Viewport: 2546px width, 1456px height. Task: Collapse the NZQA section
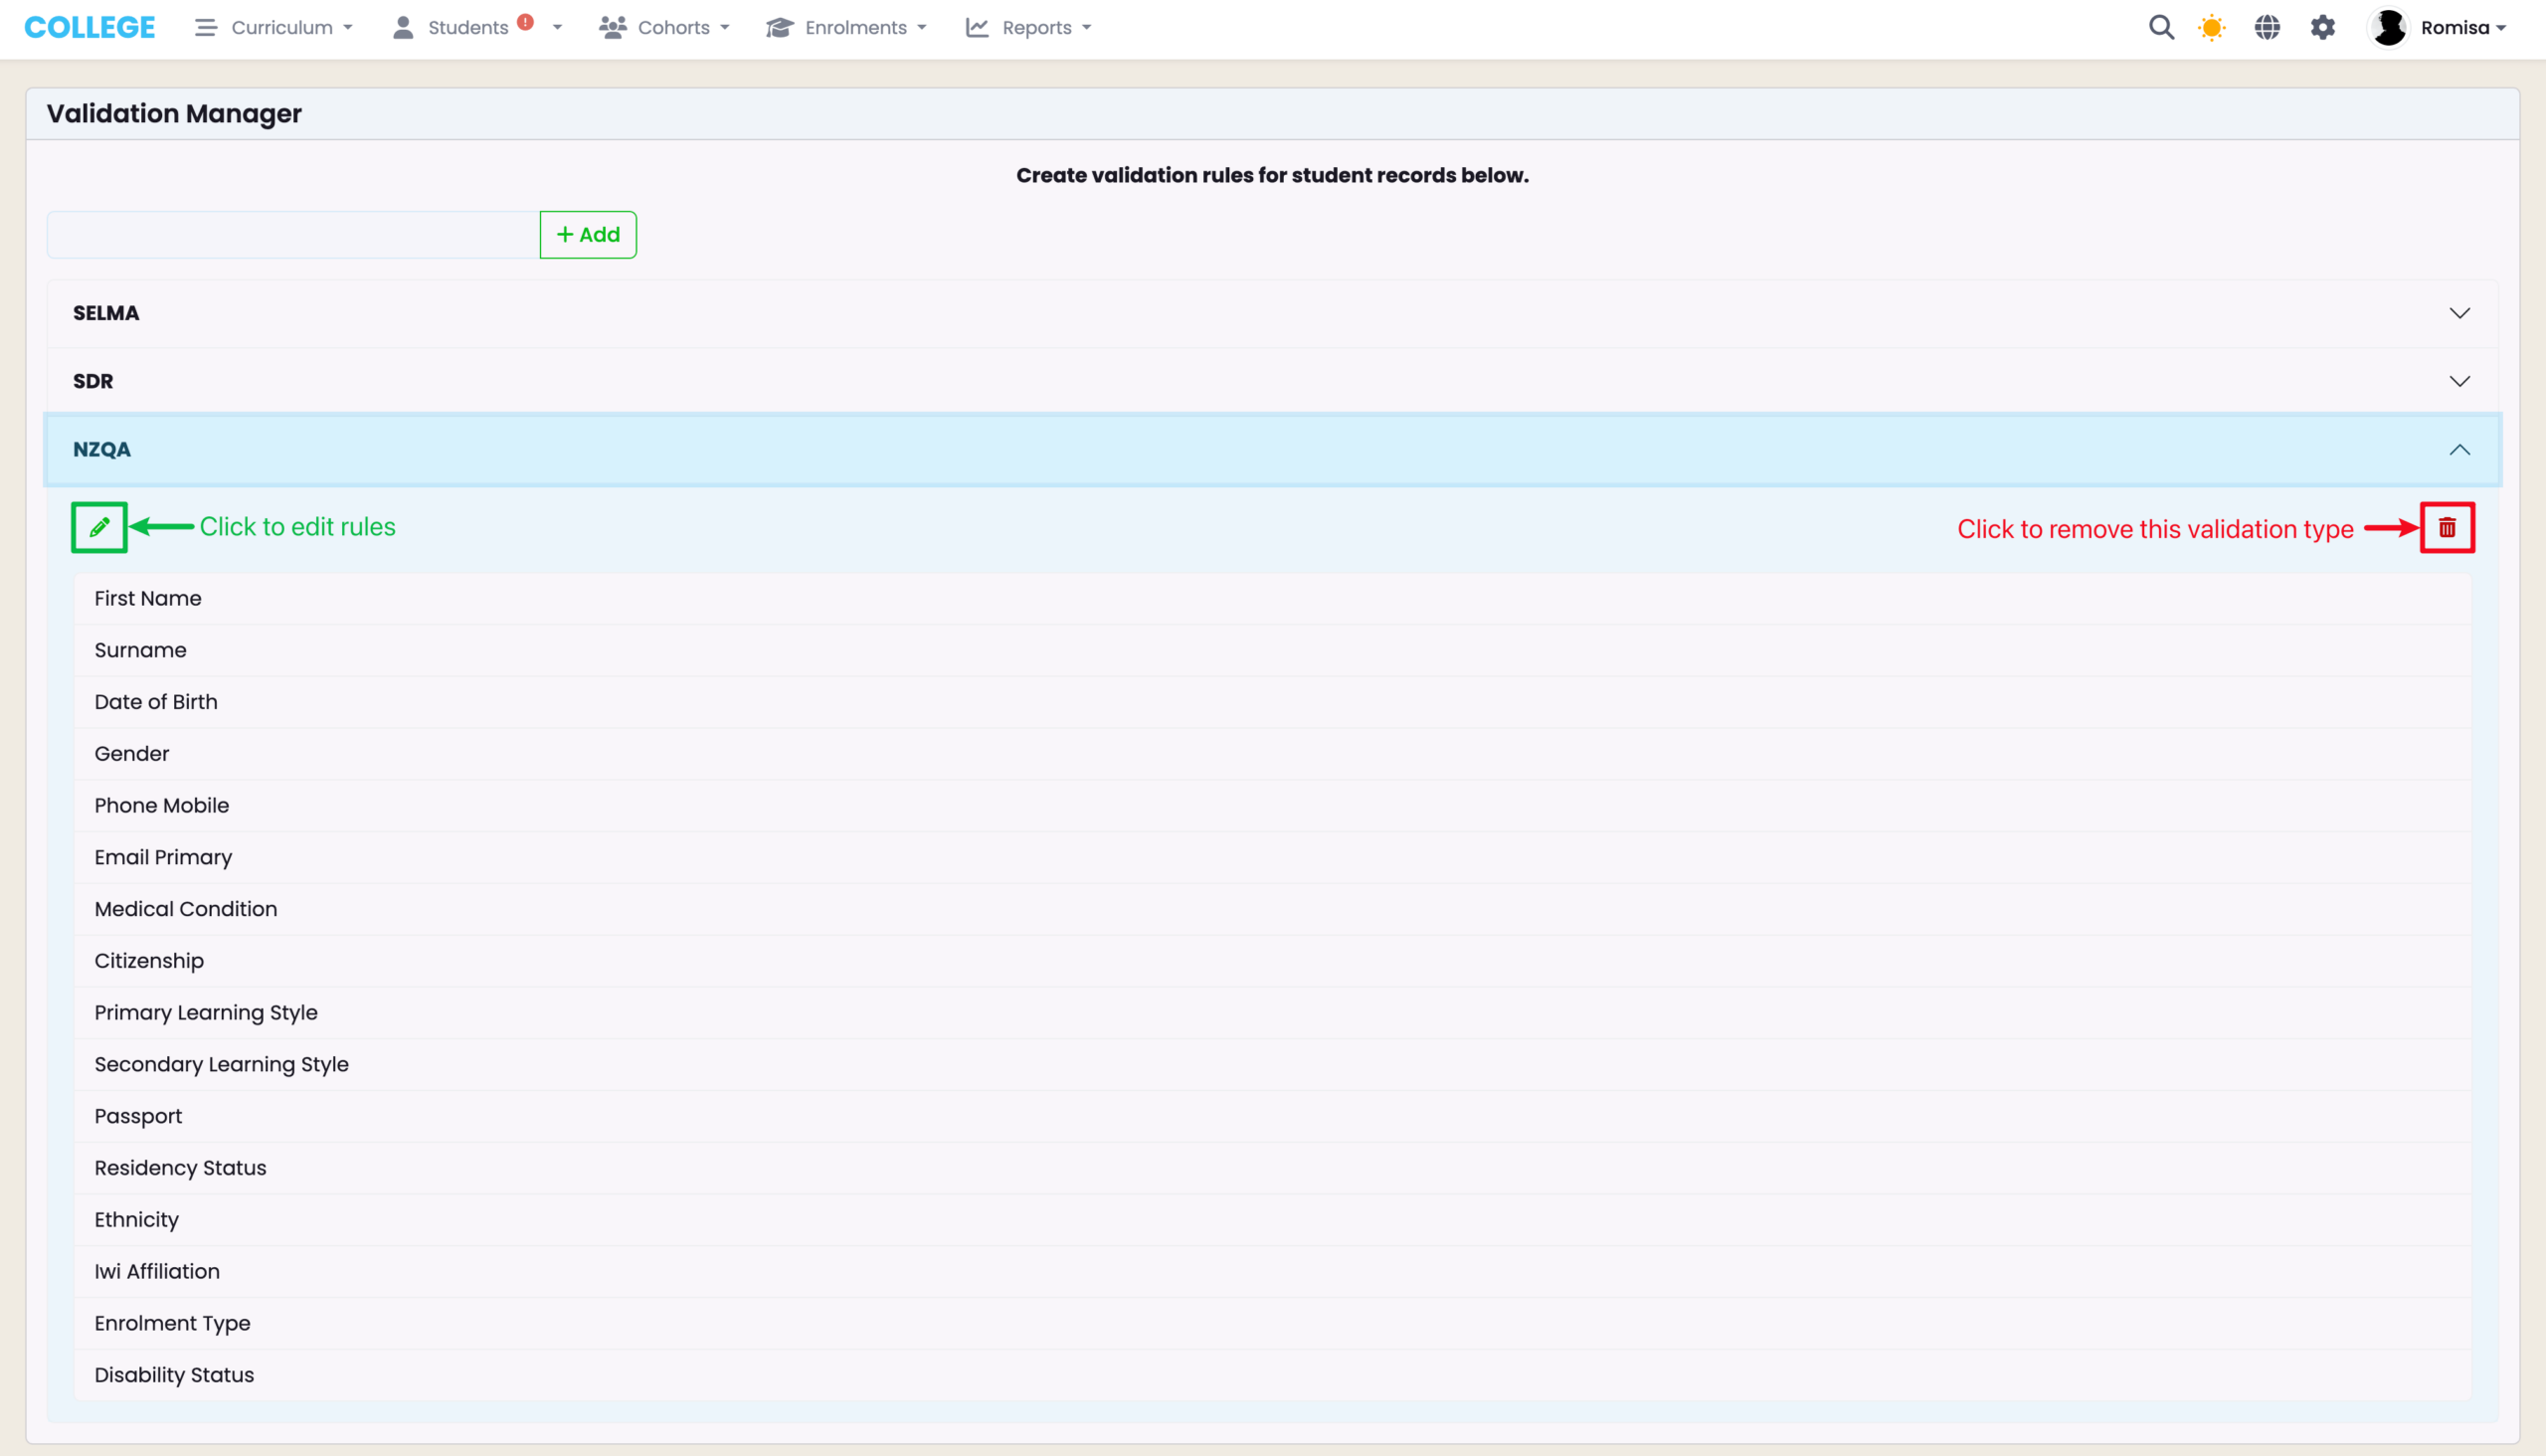click(2459, 449)
